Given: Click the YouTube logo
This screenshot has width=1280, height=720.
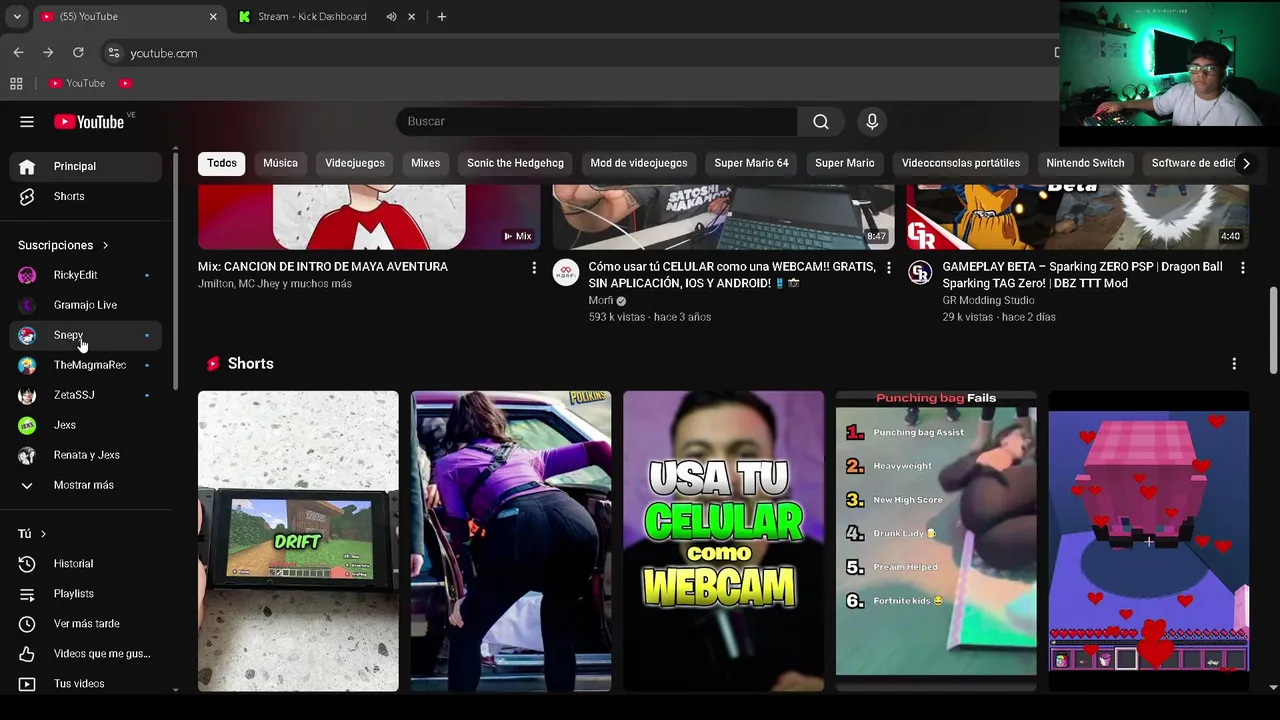Looking at the screenshot, I should (90, 122).
